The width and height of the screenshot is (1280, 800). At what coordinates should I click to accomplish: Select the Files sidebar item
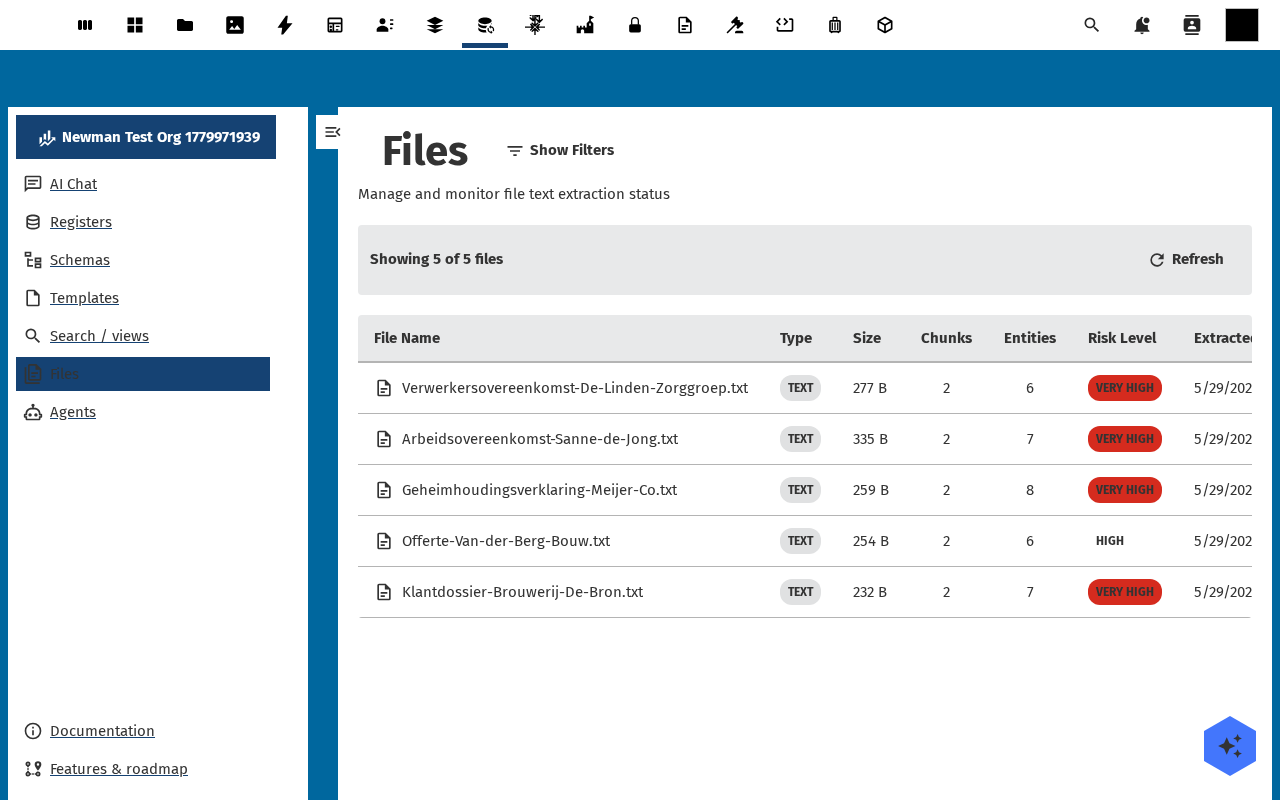click(143, 374)
